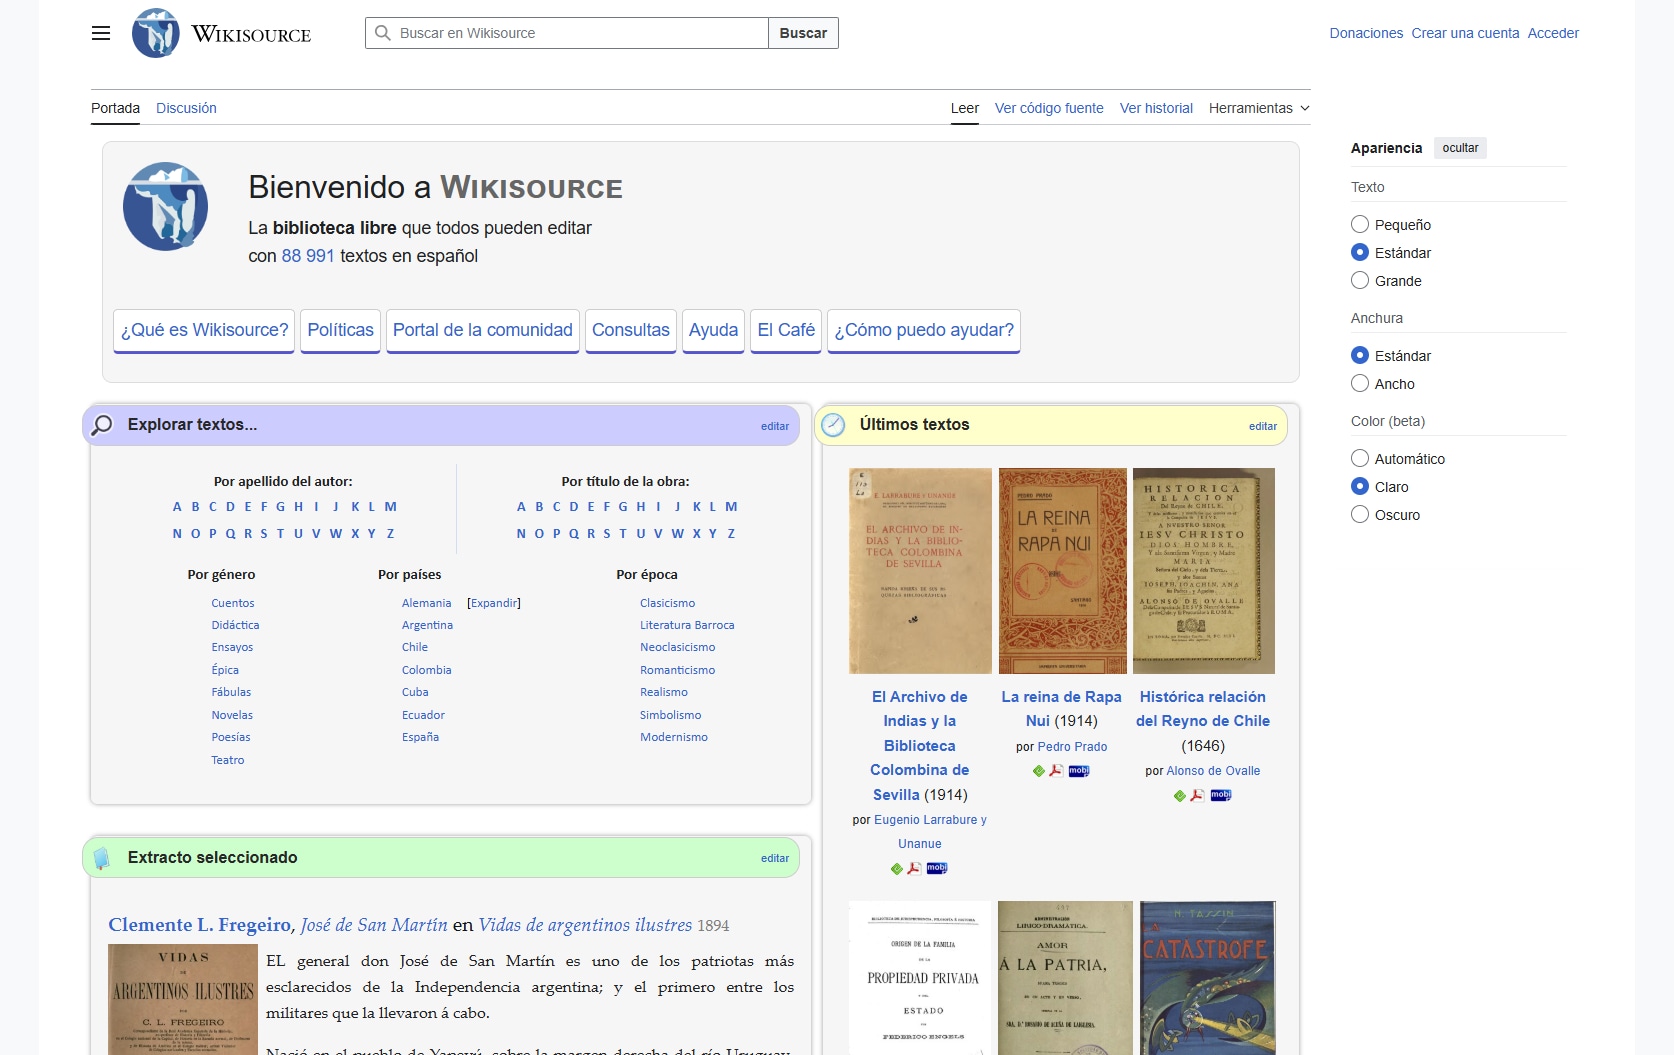Open the hamburger main menu
The image size is (1674, 1055).
[101, 33]
